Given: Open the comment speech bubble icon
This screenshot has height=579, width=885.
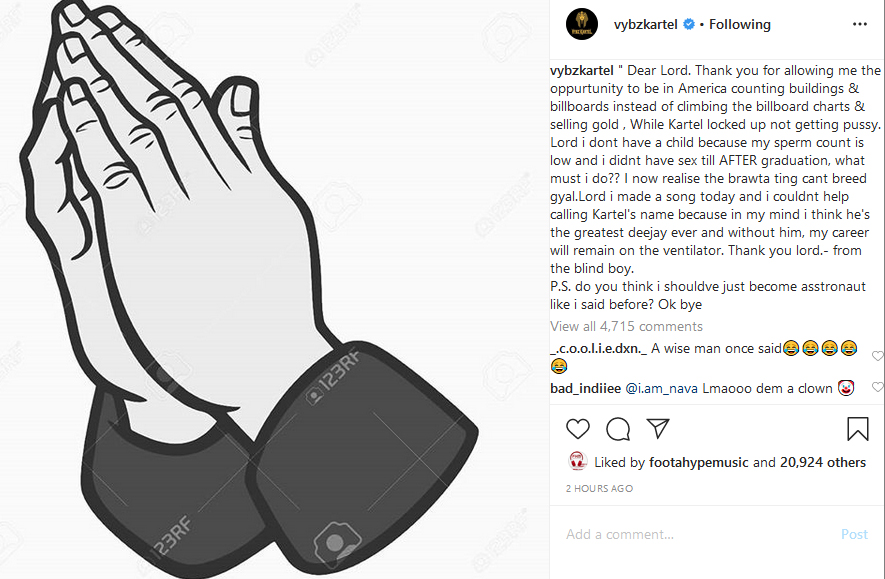Looking at the screenshot, I should [x=618, y=429].
